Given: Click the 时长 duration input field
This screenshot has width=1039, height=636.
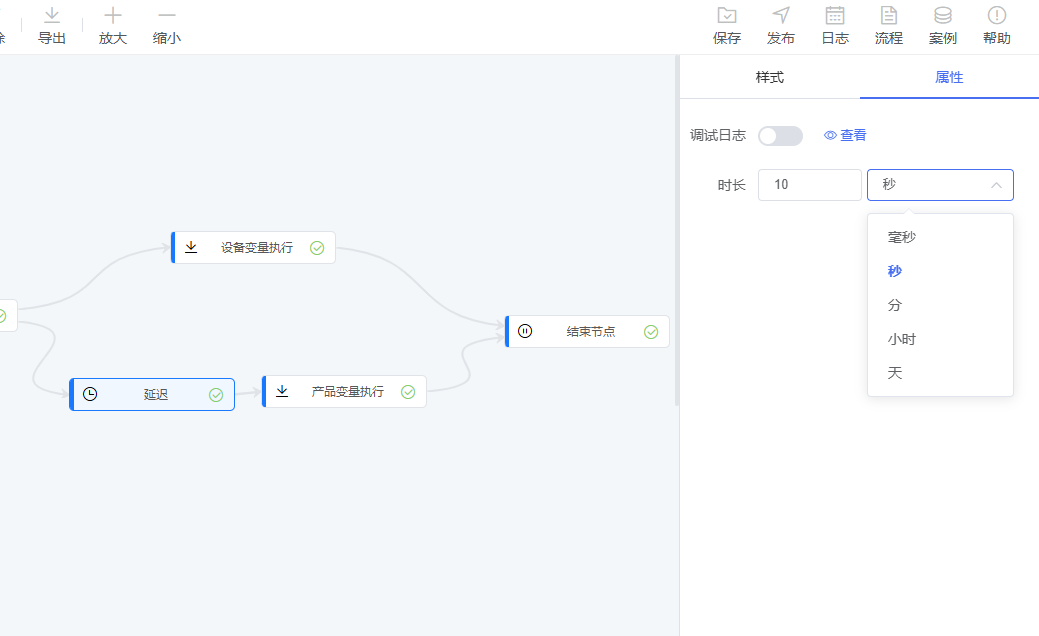Looking at the screenshot, I should tap(809, 185).
